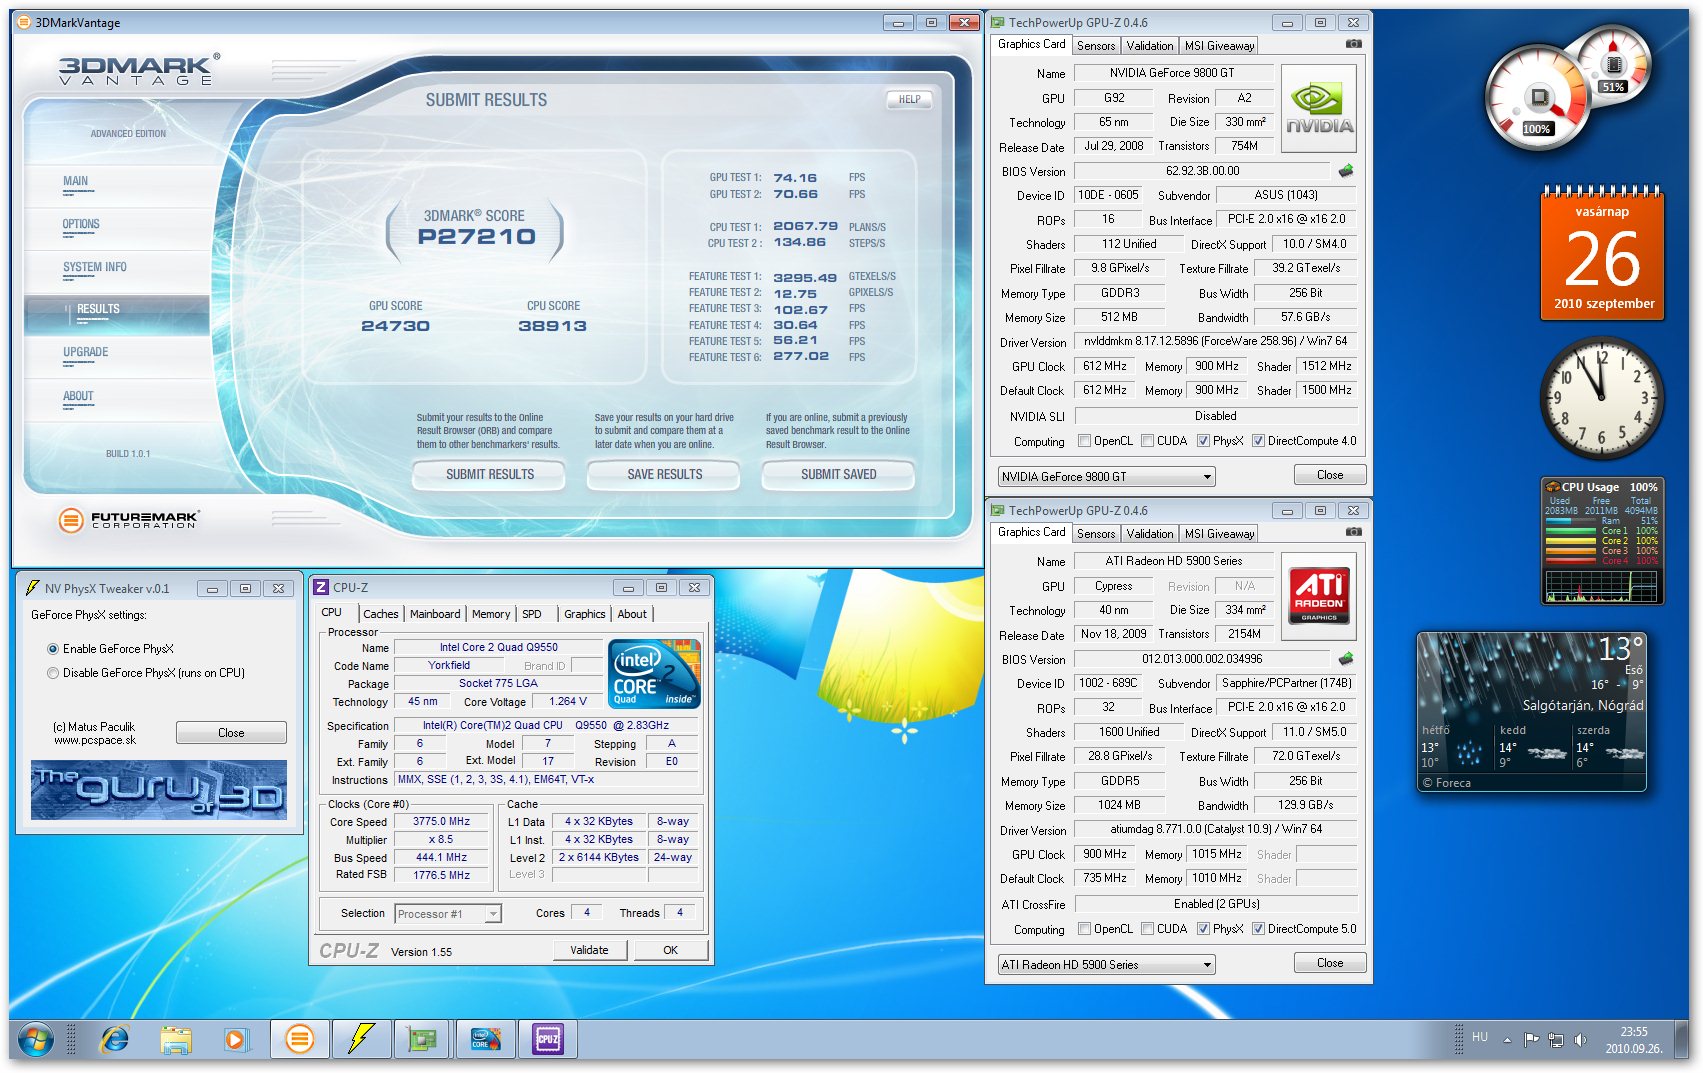Click the clock and date in system tray
Image resolution: width=1703 pixels, height=1073 pixels.
tap(1634, 1040)
